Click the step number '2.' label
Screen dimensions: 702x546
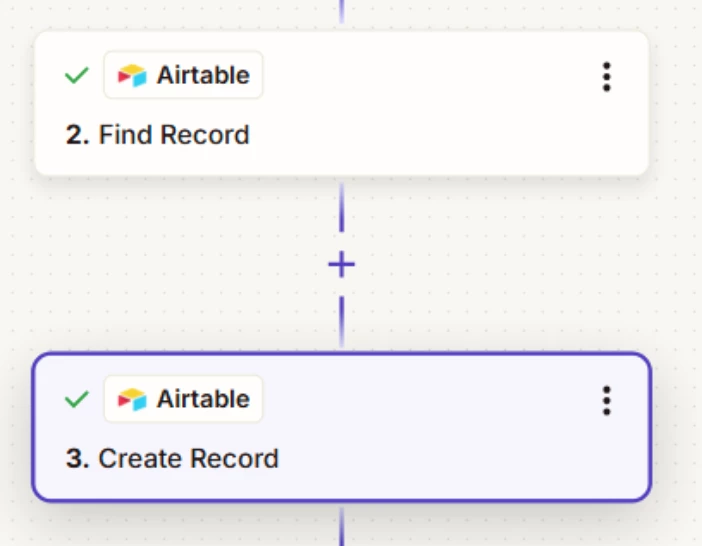[77, 135]
